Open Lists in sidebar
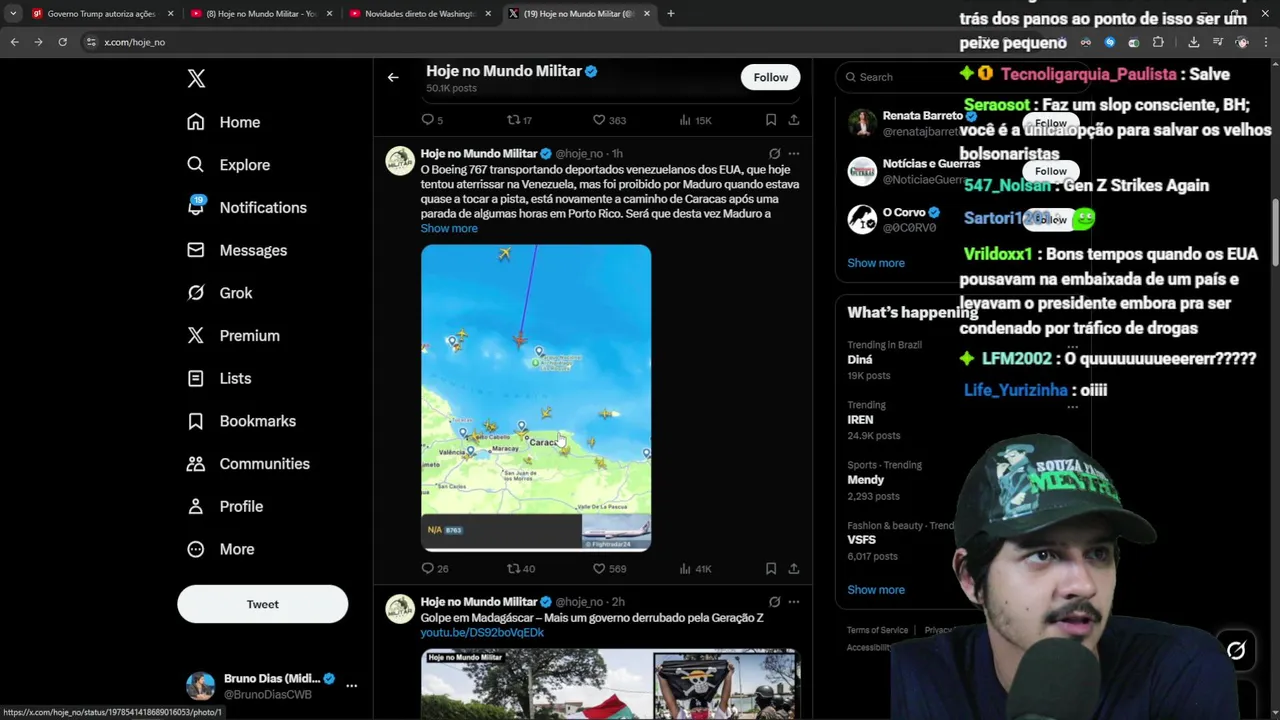The width and height of the screenshot is (1280, 720). 219,378
